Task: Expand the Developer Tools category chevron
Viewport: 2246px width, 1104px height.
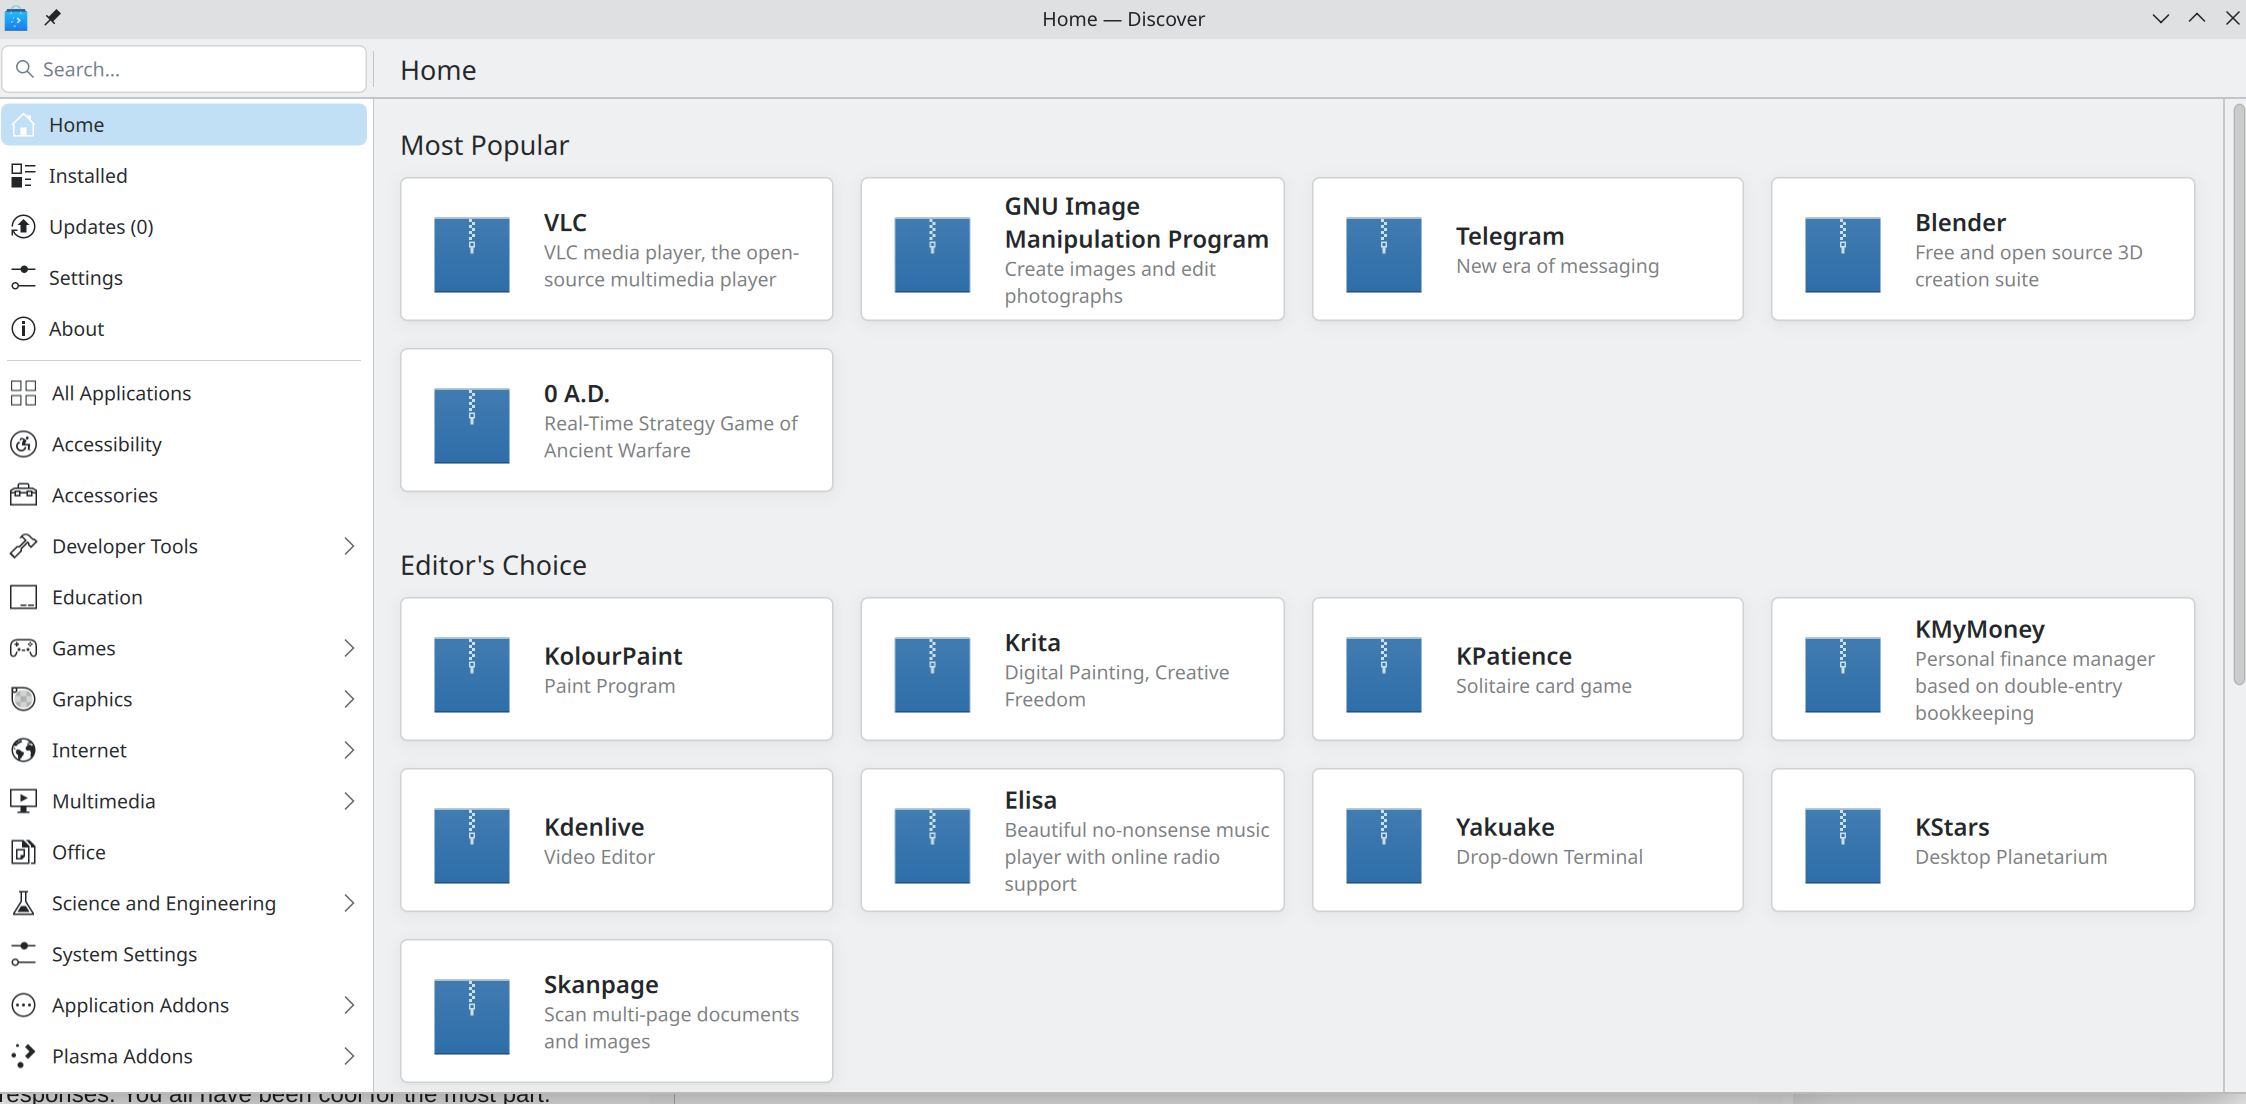Action: pyautogui.click(x=349, y=546)
